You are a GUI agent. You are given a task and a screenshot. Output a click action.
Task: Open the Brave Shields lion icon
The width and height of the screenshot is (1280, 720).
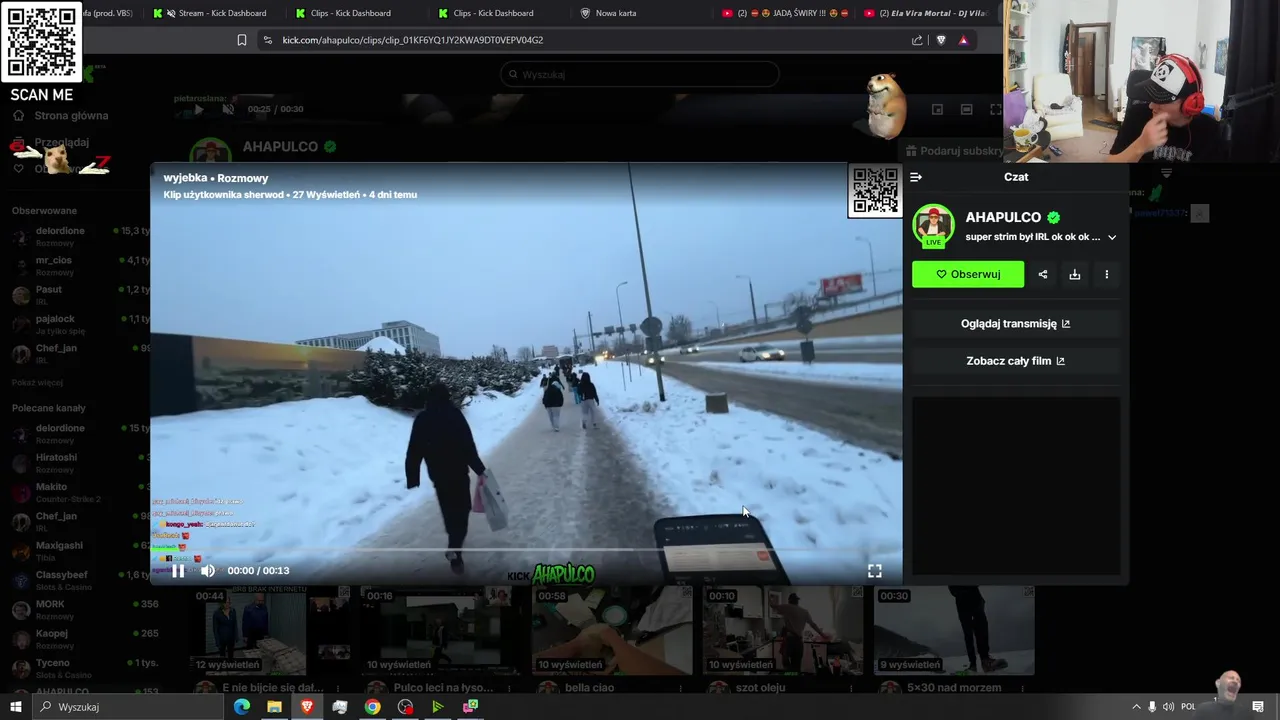pyautogui.click(x=941, y=40)
